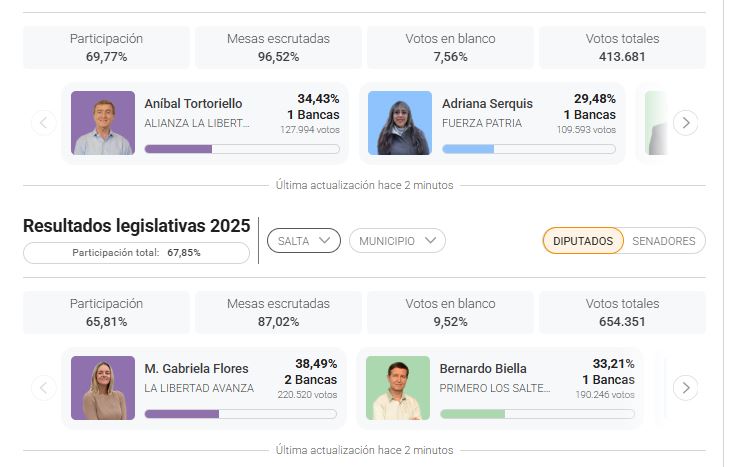Click Adriana Serquis's candidate photo
The width and height of the screenshot is (731, 467).
399,123
